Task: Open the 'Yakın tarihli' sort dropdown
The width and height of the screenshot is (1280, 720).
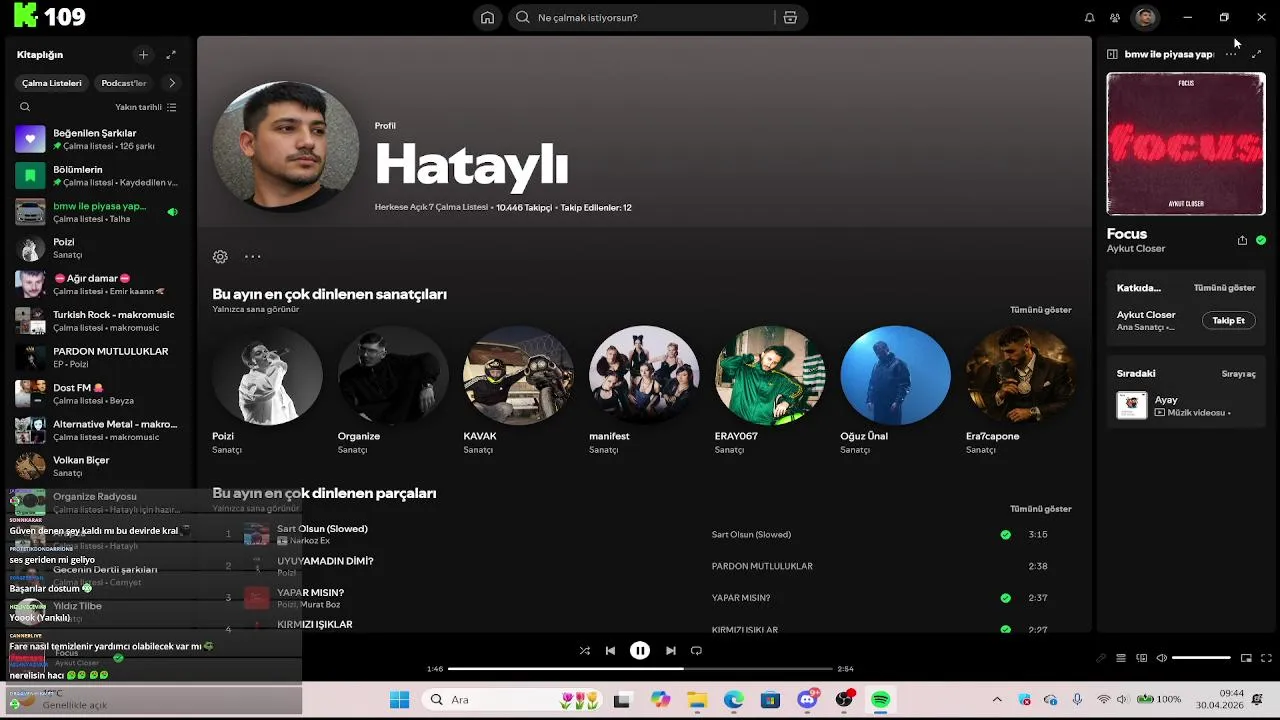Action: 146,107
